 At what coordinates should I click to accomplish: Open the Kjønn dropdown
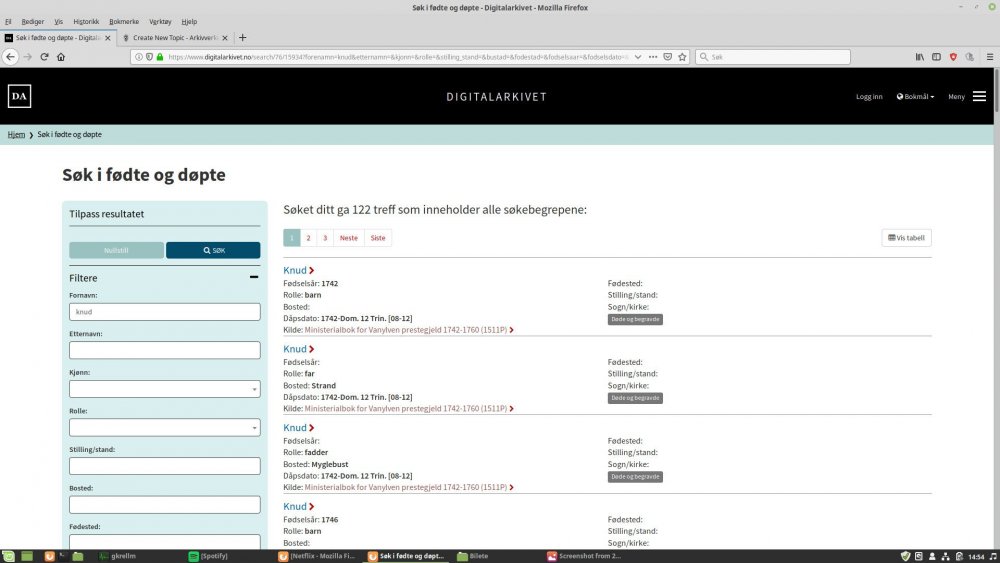164,389
